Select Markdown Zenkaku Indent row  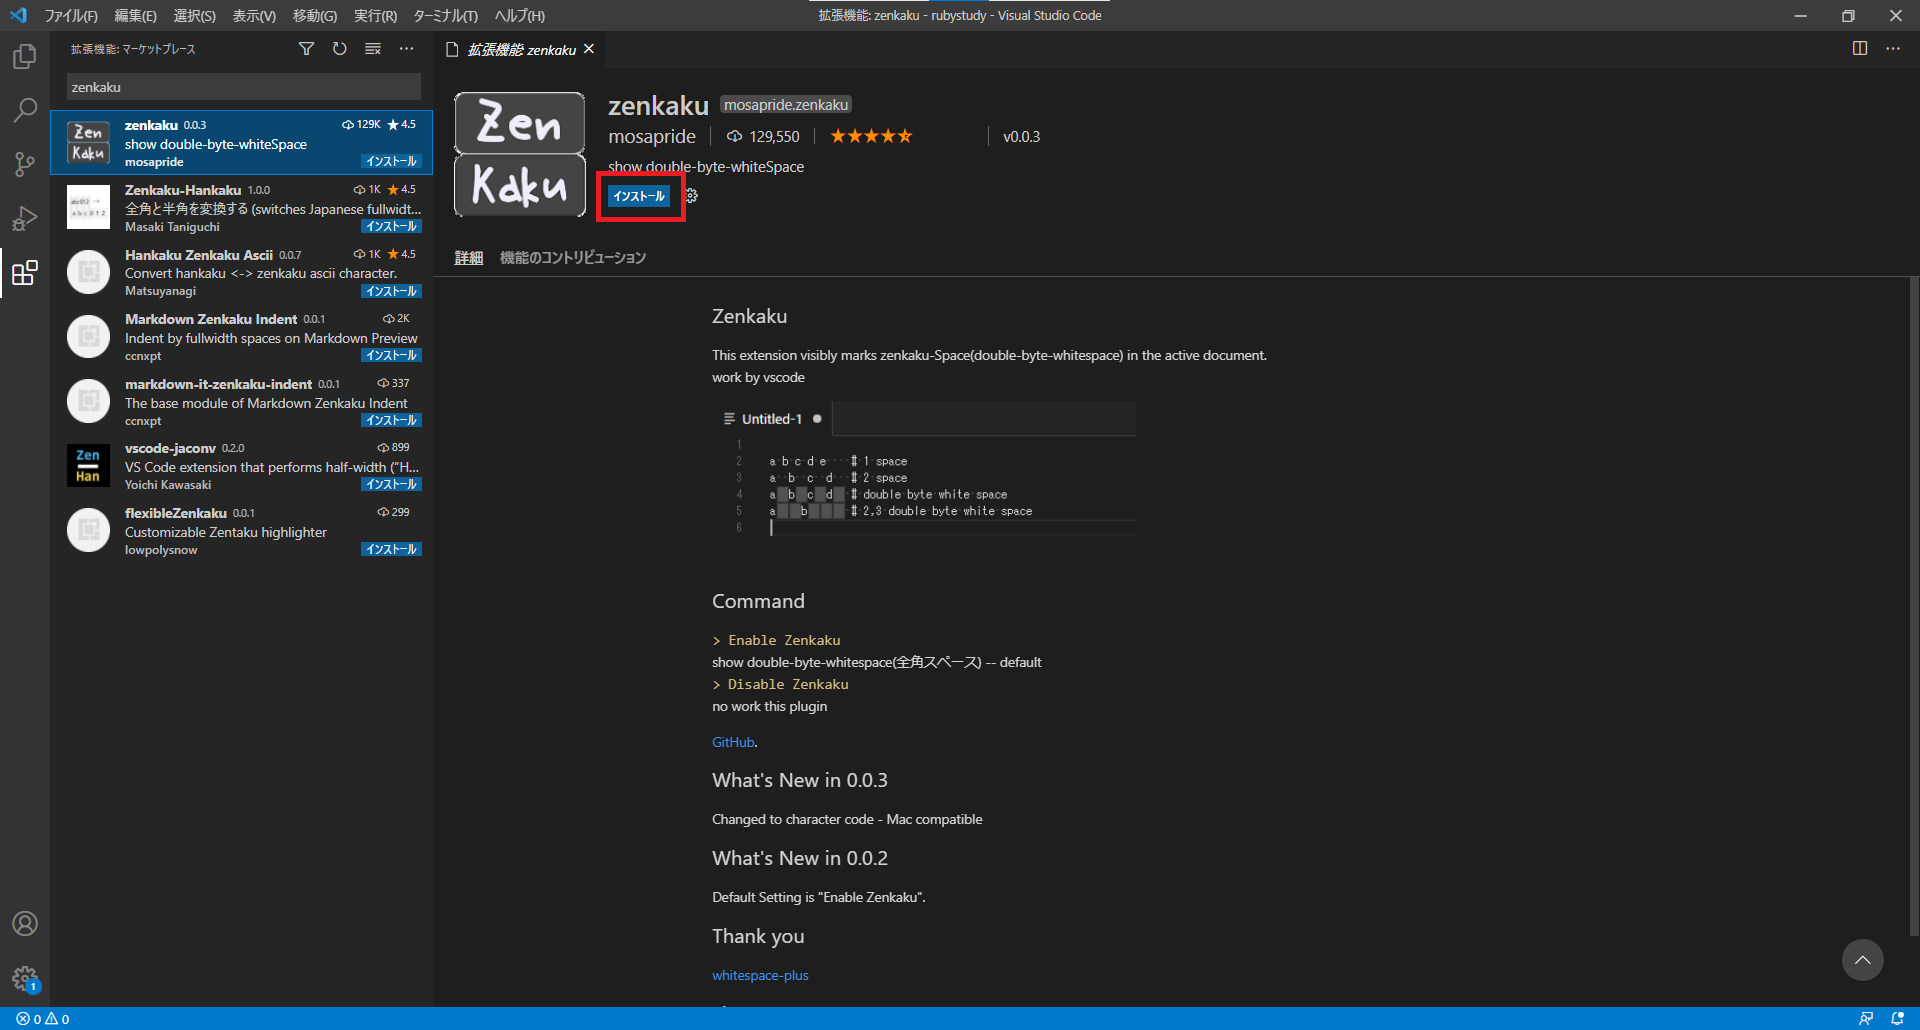[x=242, y=337]
